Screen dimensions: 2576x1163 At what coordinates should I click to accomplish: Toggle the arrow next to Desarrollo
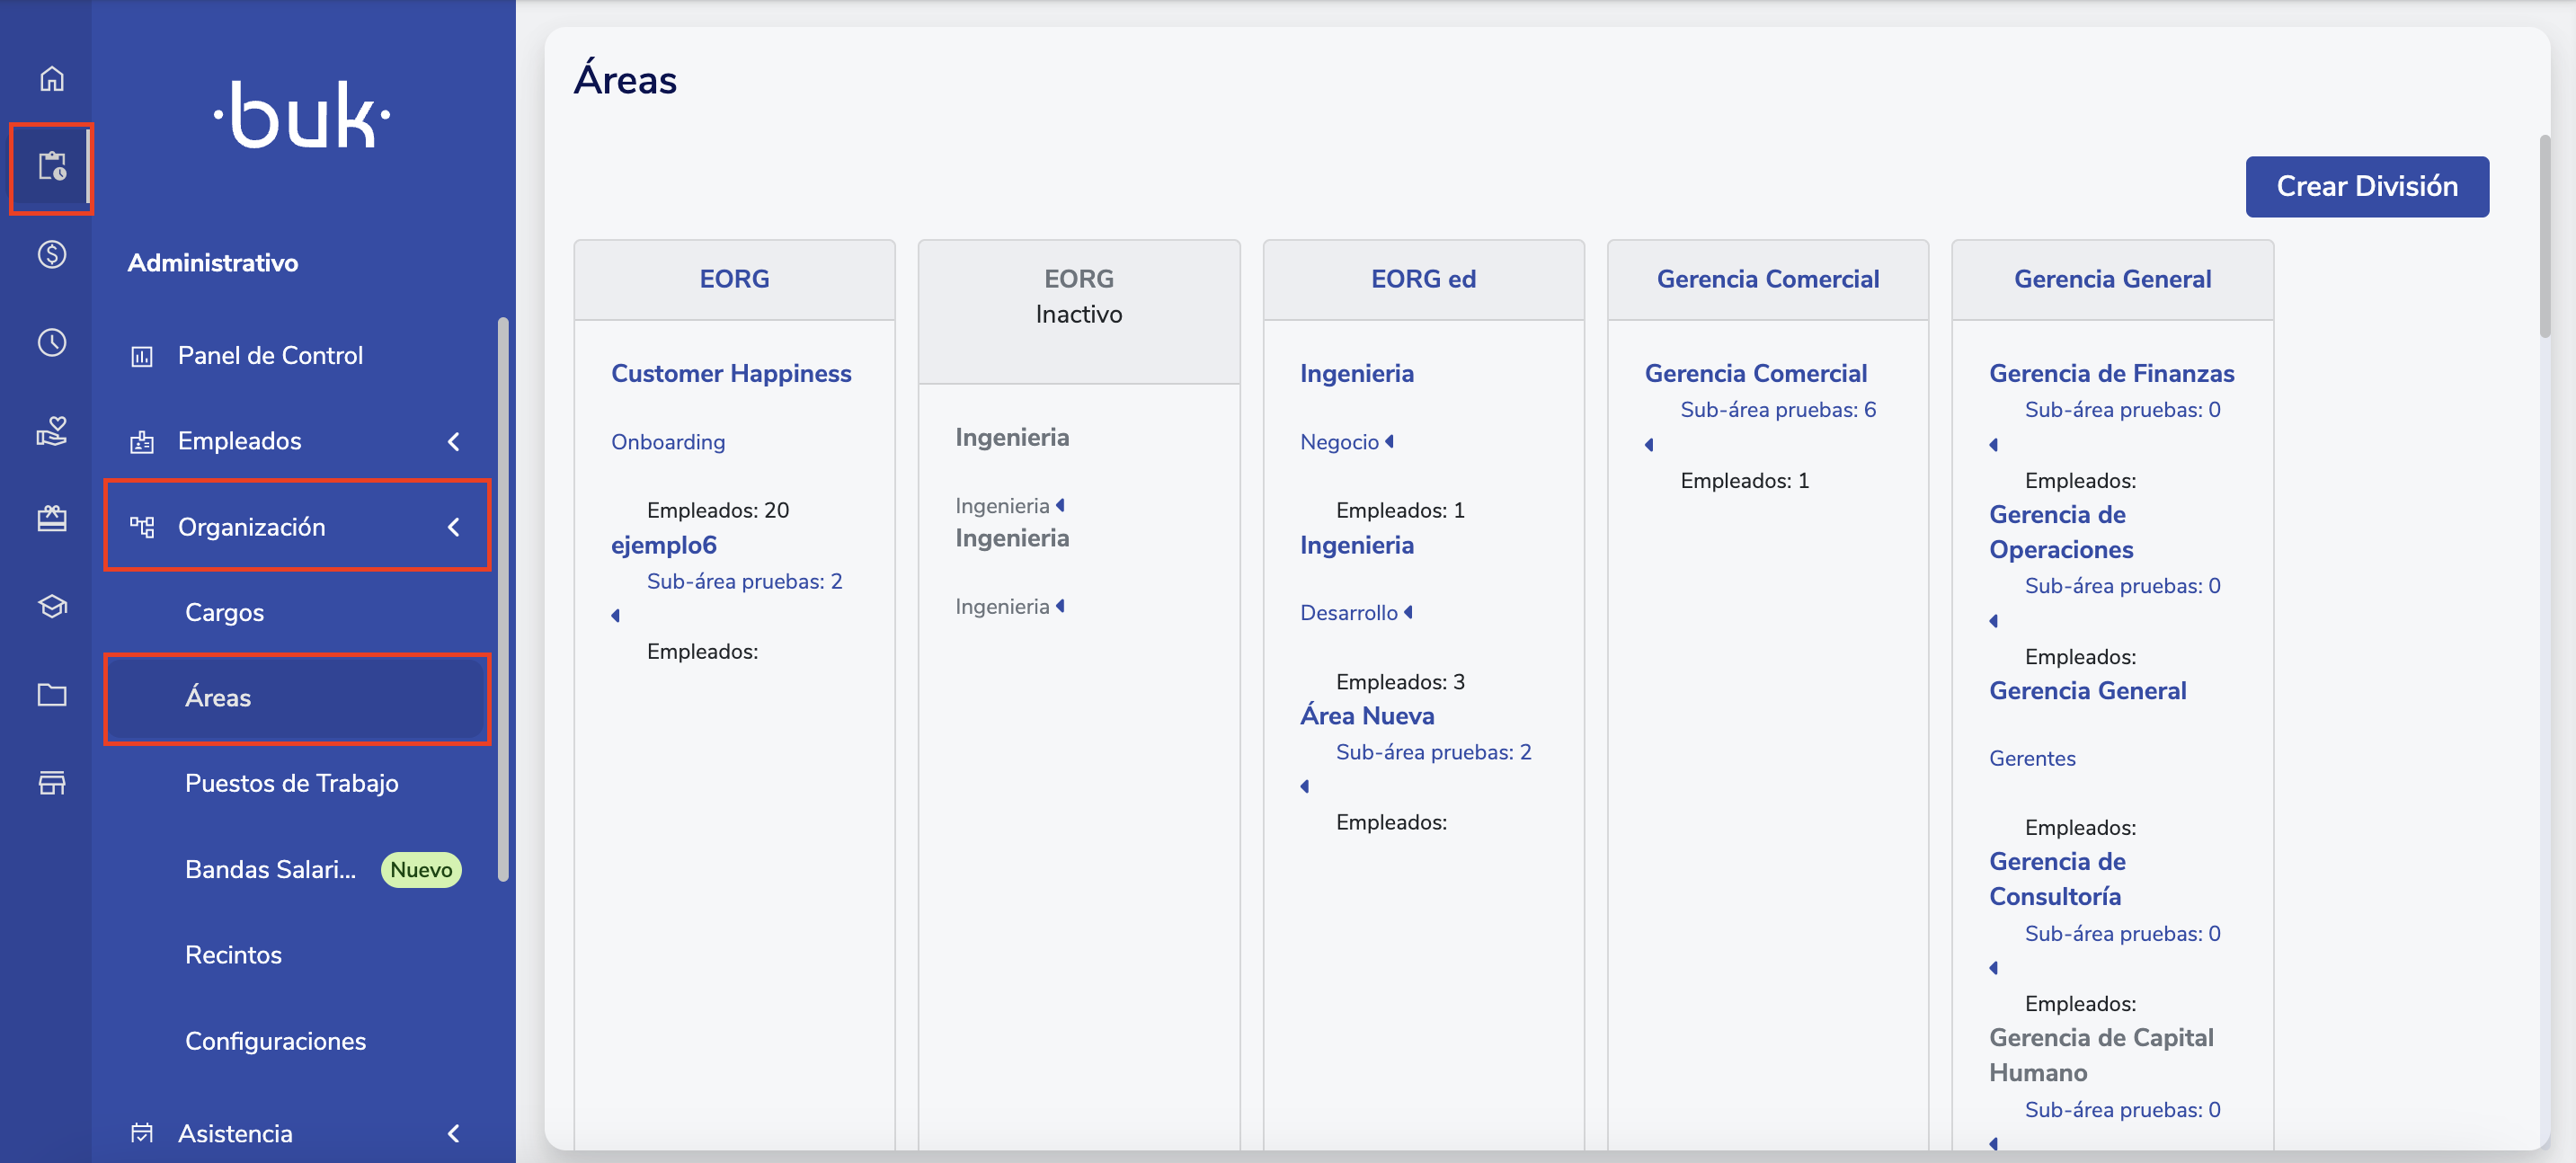coord(1408,612)
